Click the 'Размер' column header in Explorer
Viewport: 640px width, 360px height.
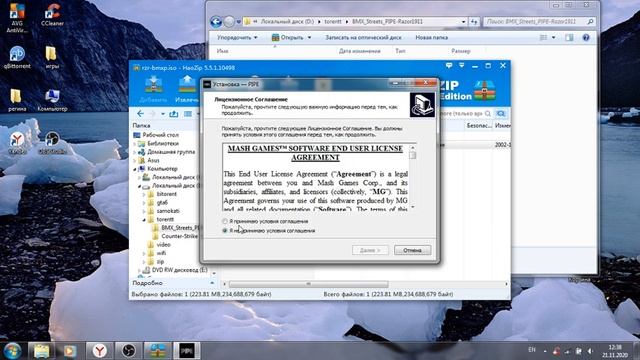click(461, 51)
